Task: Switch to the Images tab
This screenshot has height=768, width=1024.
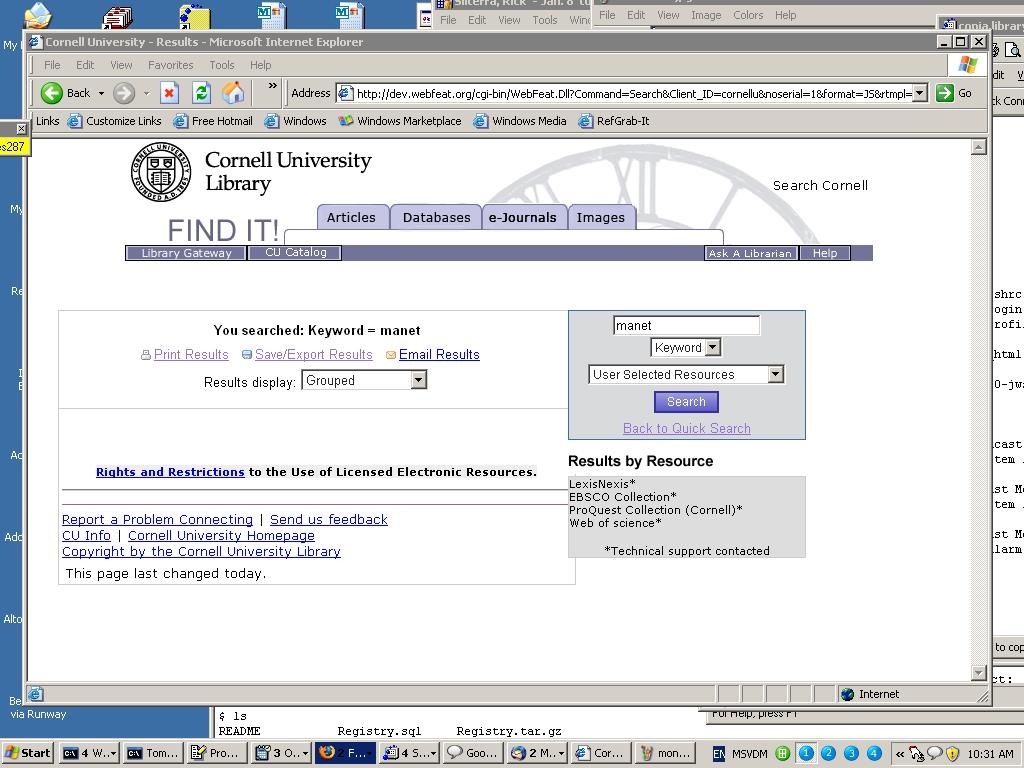Action: pos(601,217)
